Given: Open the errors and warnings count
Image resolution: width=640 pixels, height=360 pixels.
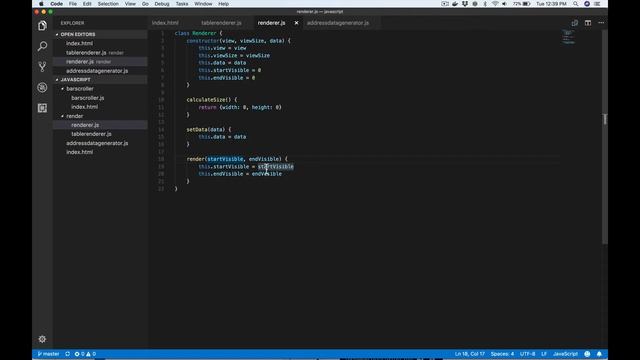Looking at the screenshot, I should pos(85,354).
